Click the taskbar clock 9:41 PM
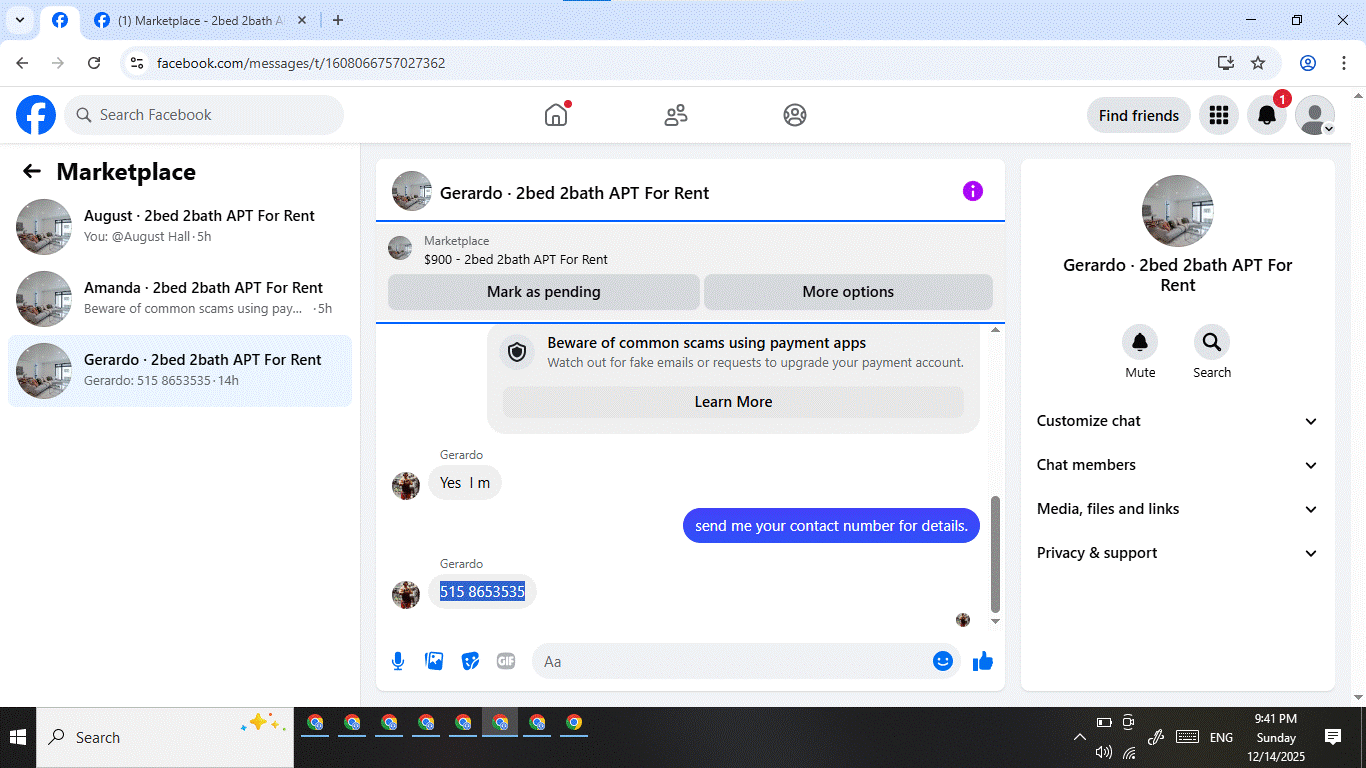This screenshot has width=1366, height=768. click(1276, 719)
